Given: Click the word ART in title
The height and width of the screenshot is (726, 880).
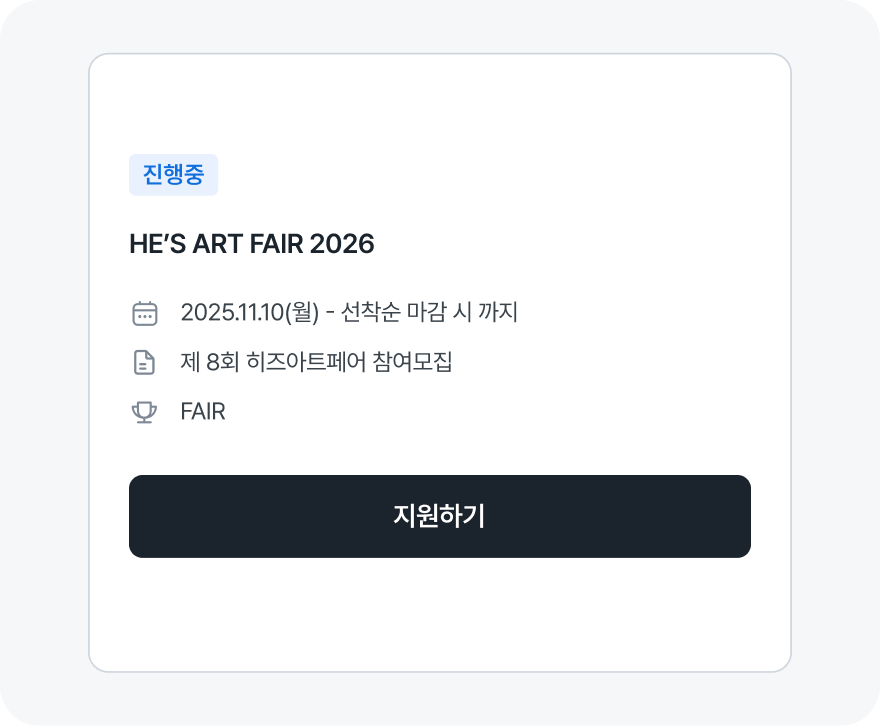Looking at the screenshot, I should (x=212, y=244).
